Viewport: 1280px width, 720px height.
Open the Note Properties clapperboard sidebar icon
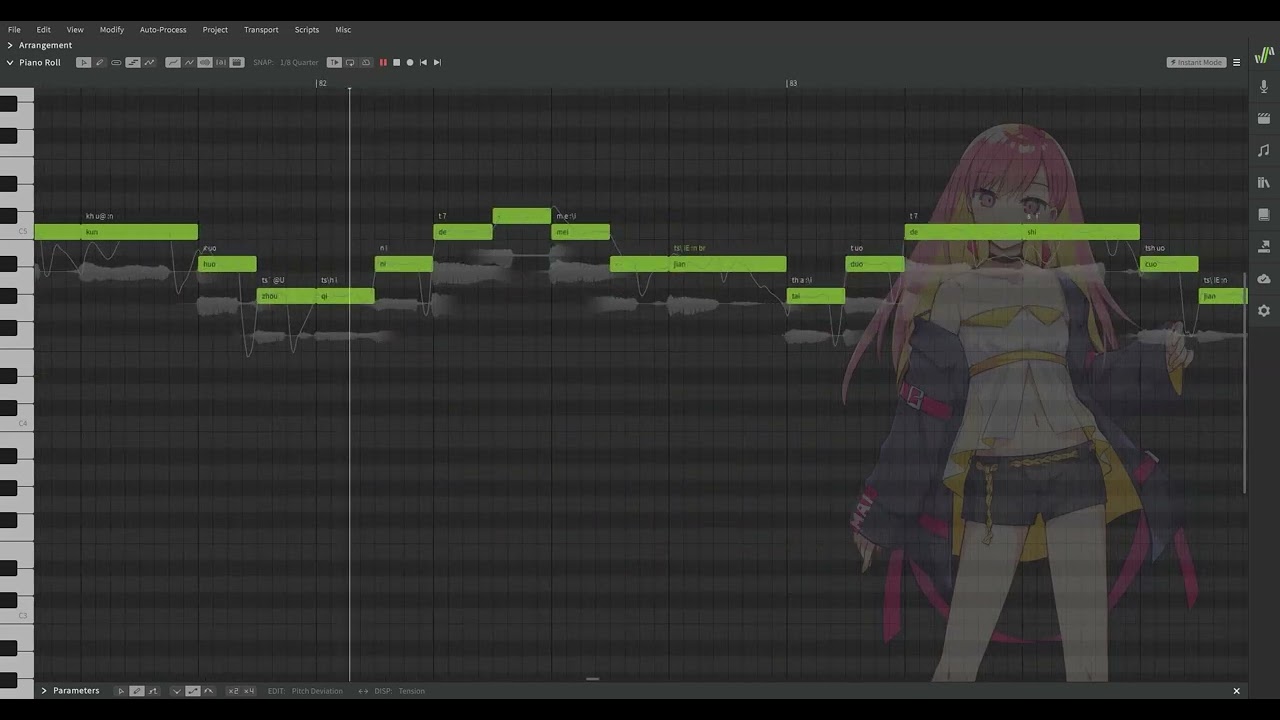click(x=1264, y=119)
